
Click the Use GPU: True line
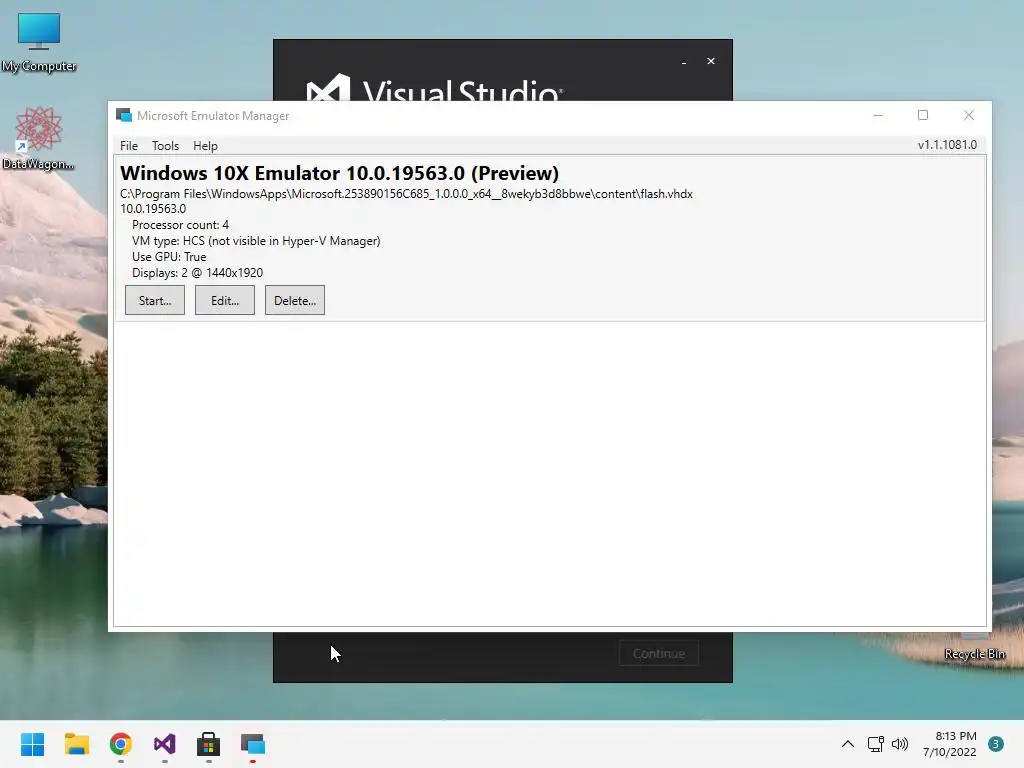pyautogui.click(x=169, y=257)
